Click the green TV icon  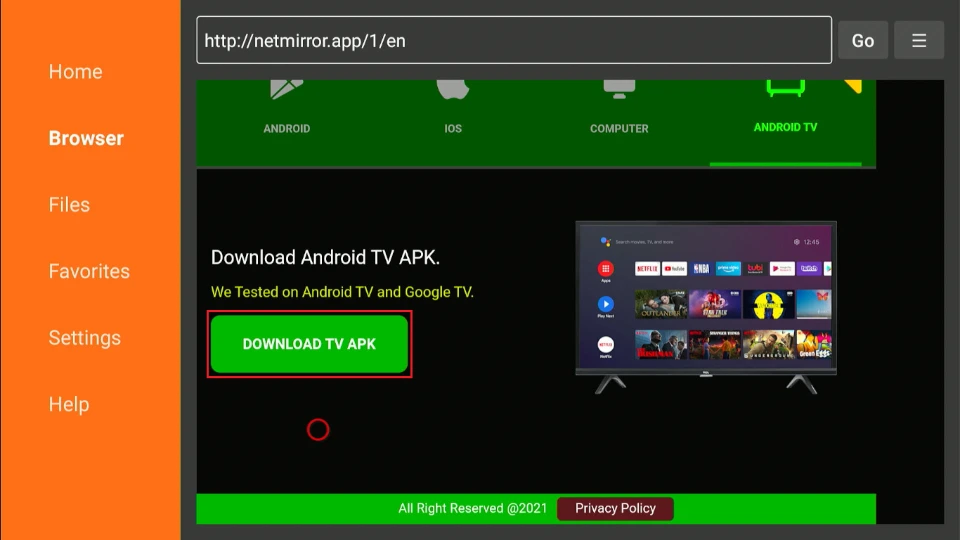click(786, 89)
